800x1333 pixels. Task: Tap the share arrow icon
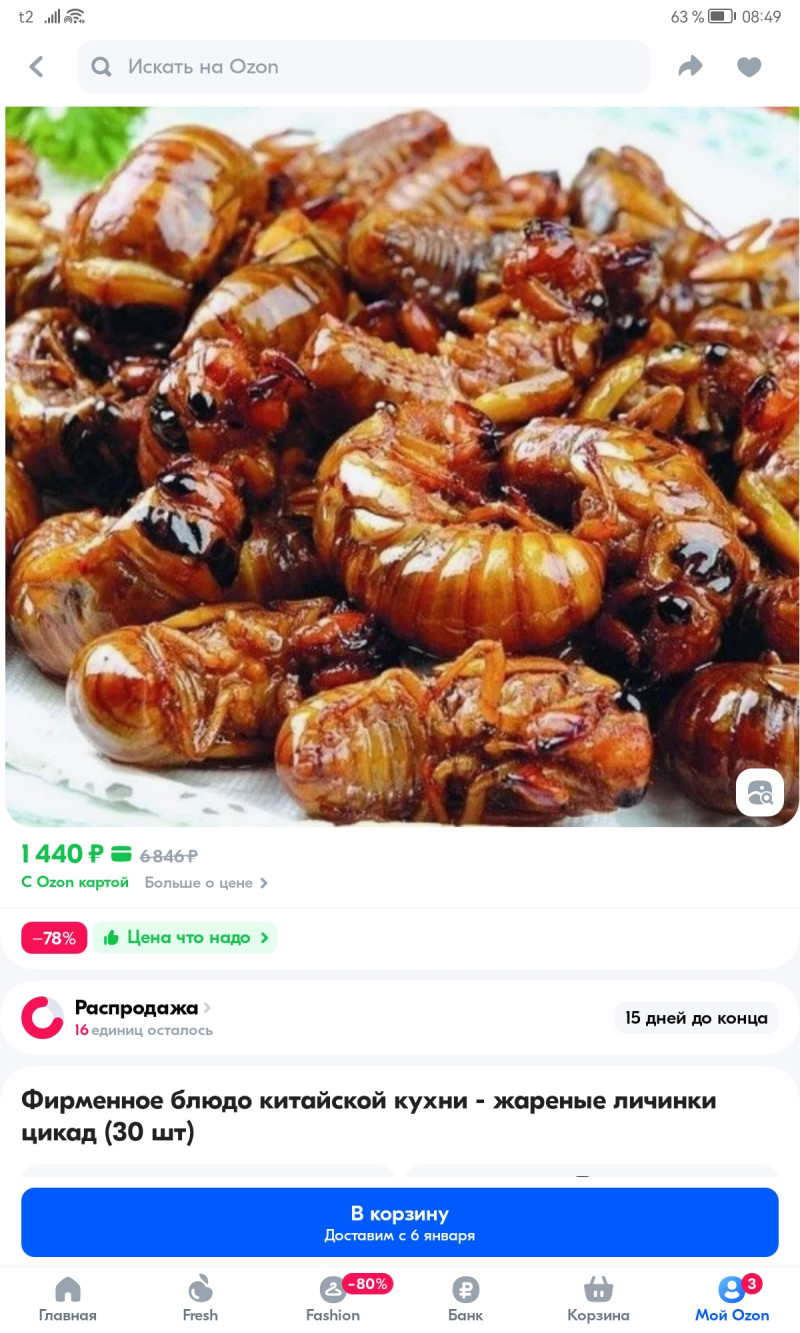coord(690,67)
